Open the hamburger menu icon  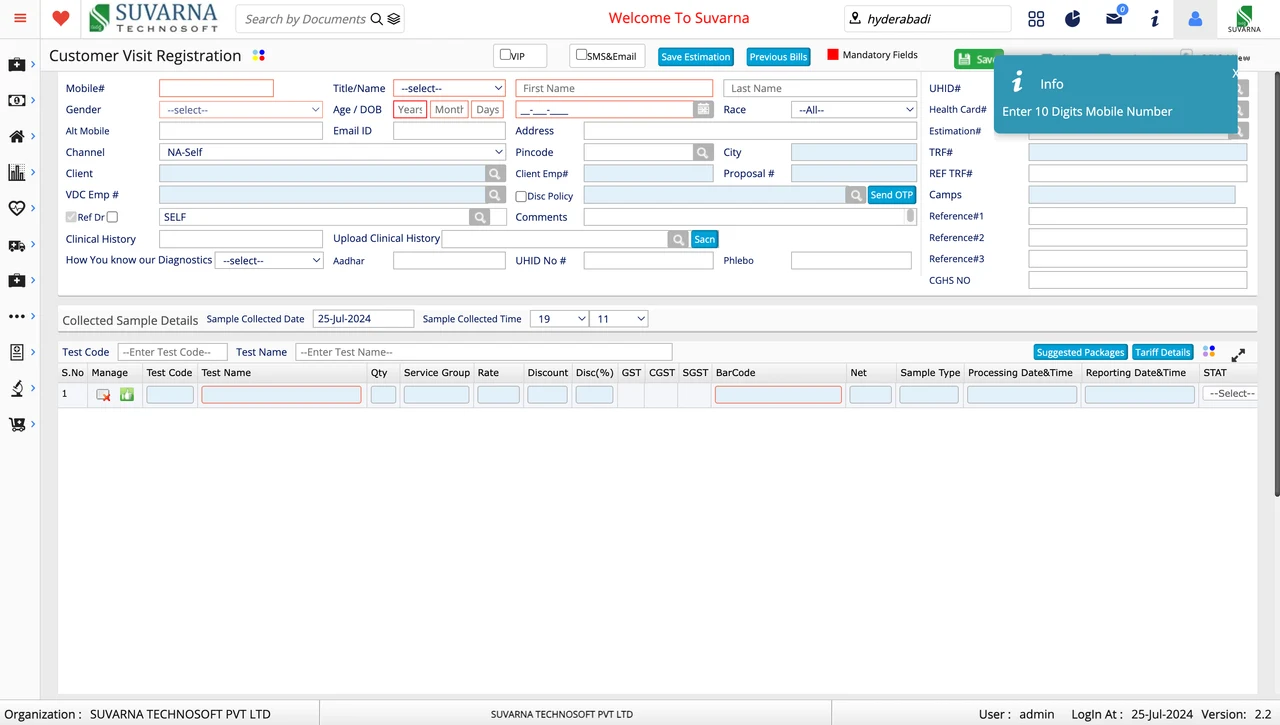pos(20,18)
